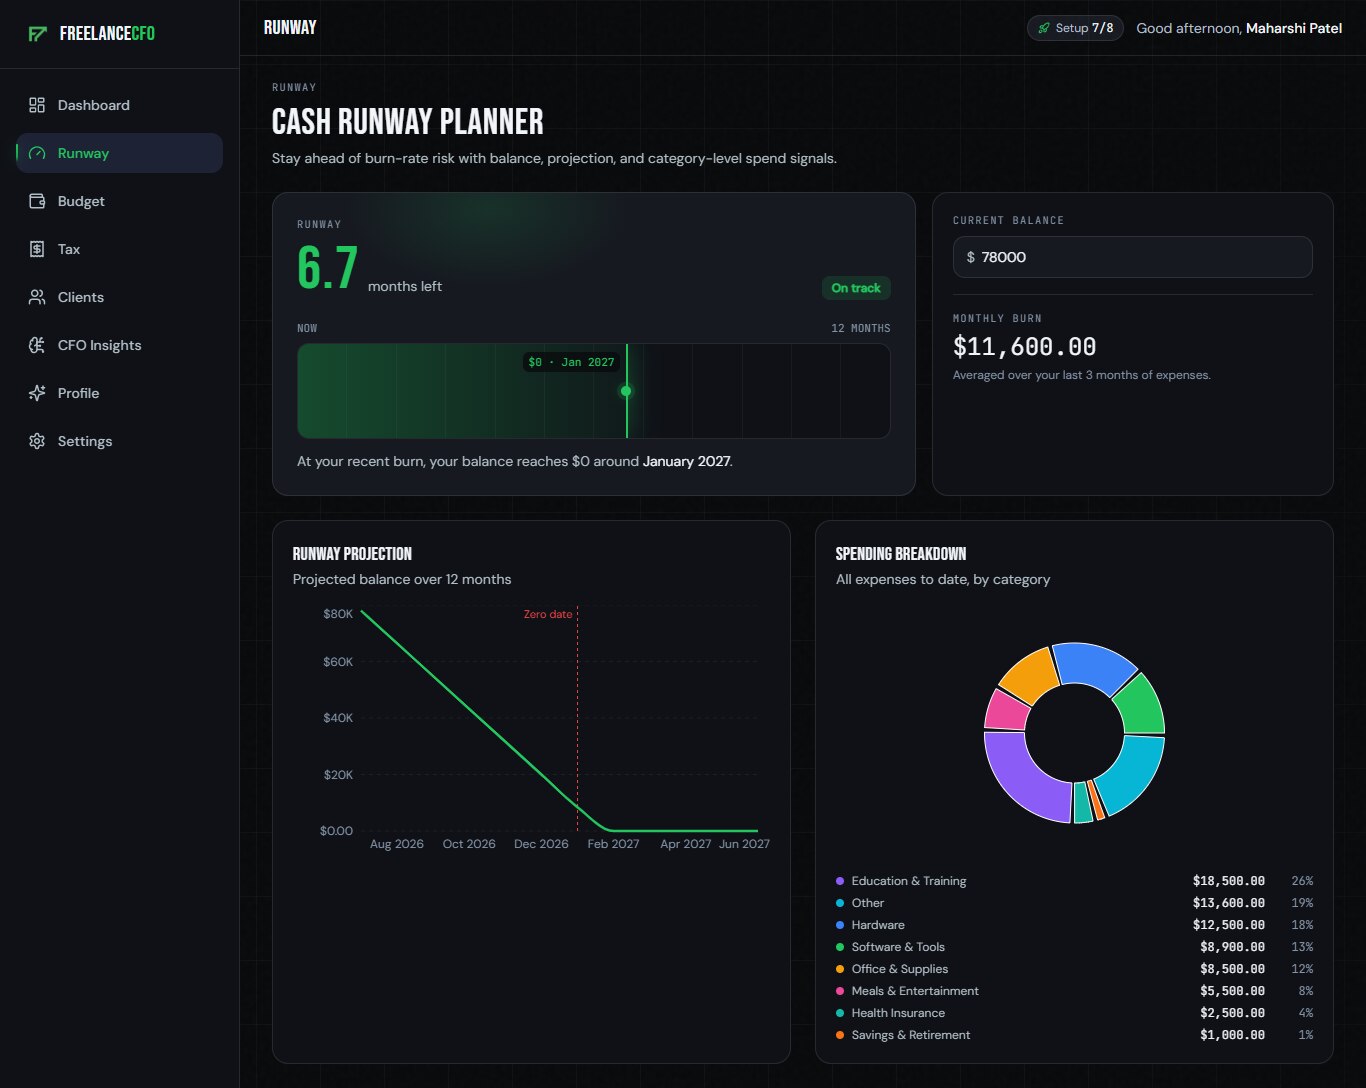Click the 26% percentage value

tap(1302, 881)
